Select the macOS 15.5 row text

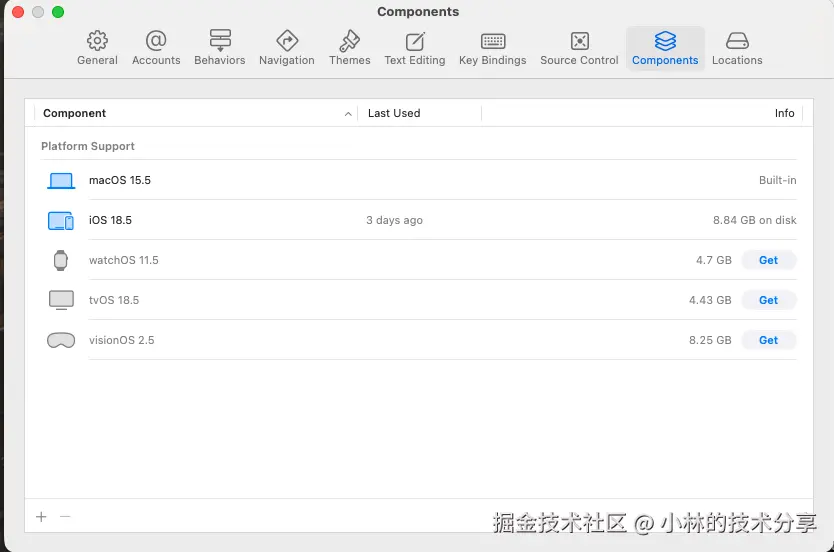(120, 180)
